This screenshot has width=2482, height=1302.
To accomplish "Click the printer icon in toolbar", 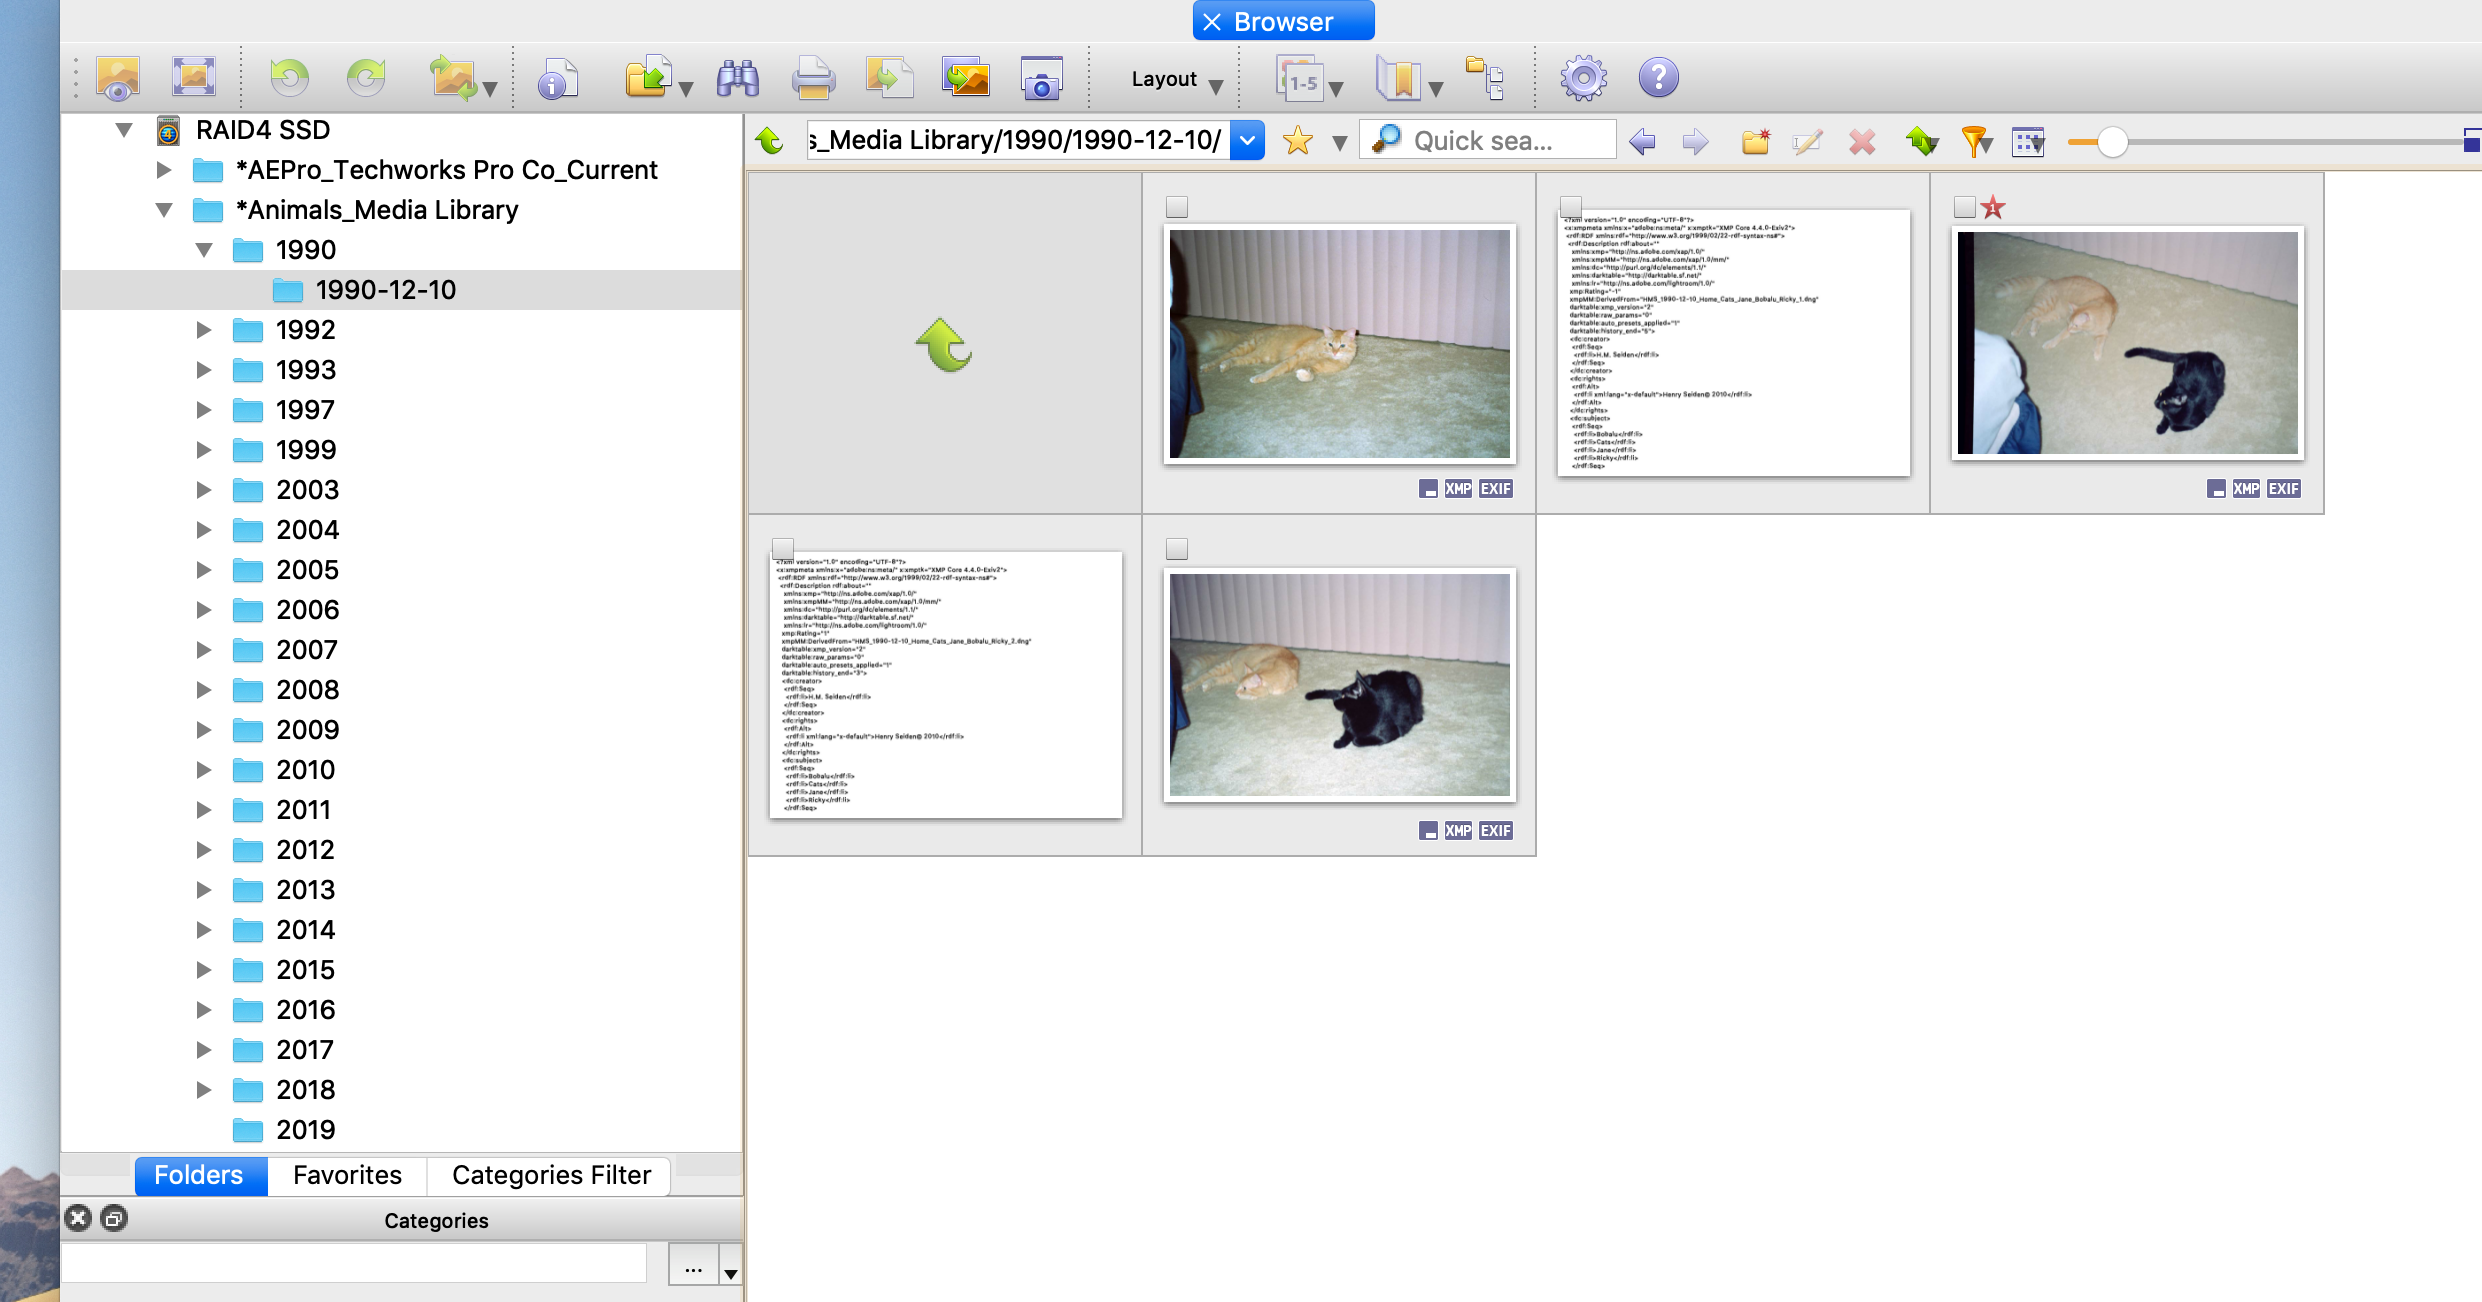I will pyautogui.click(x=813, y=78).
